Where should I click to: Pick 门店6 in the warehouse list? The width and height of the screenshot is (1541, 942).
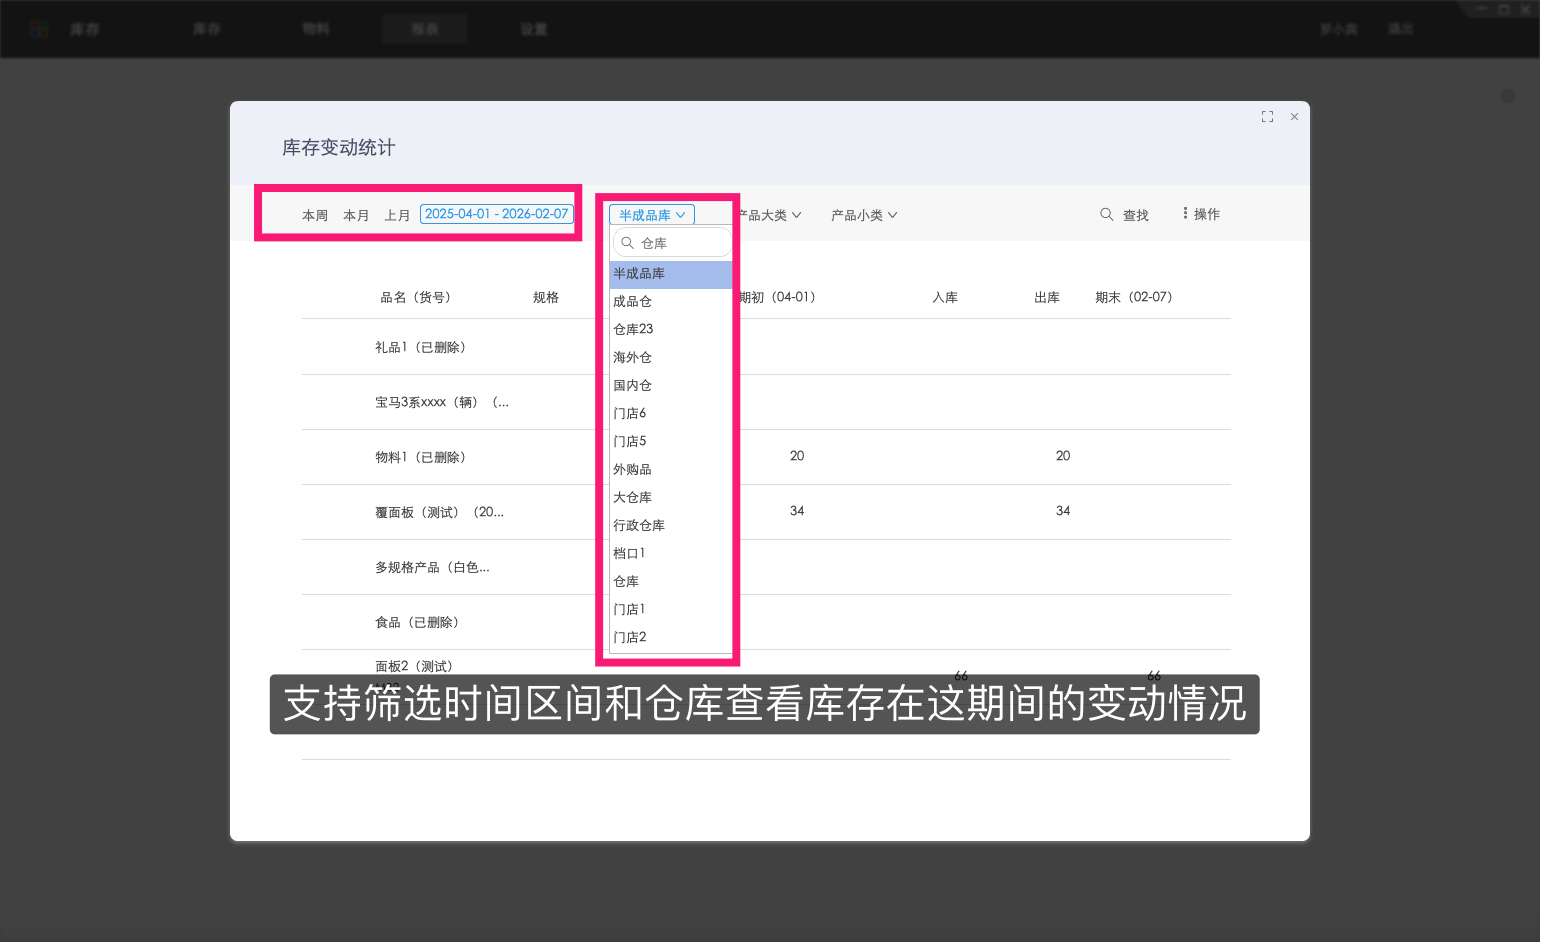(x=630, y=413)
